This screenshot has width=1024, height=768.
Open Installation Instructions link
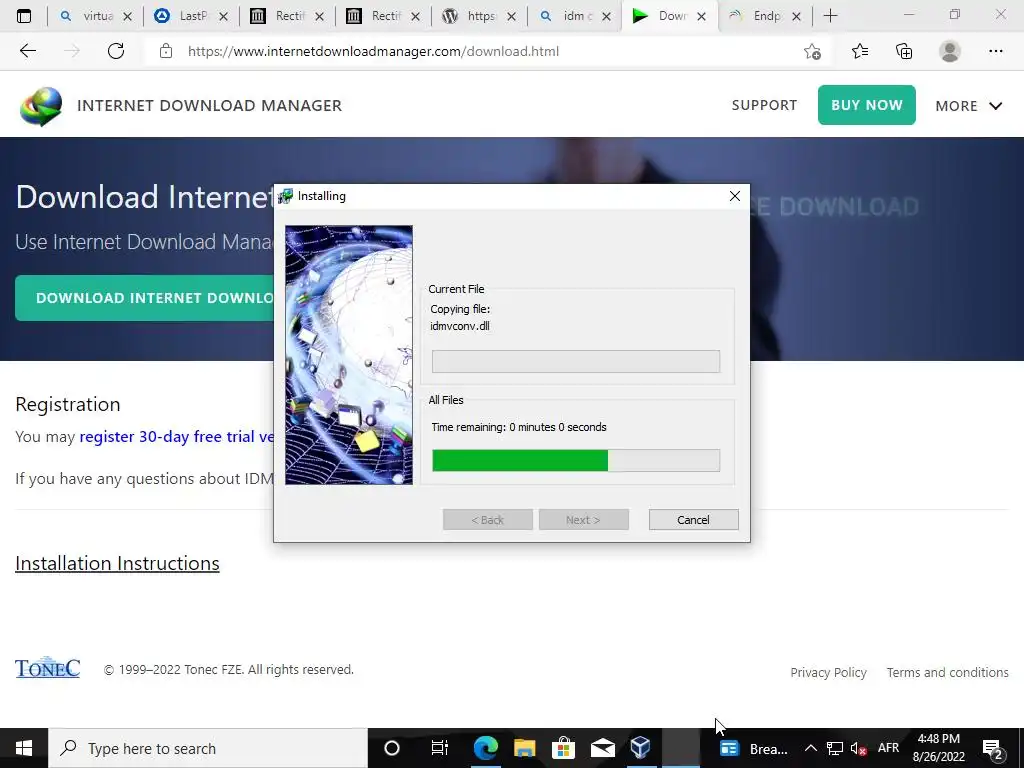point(118,563)
